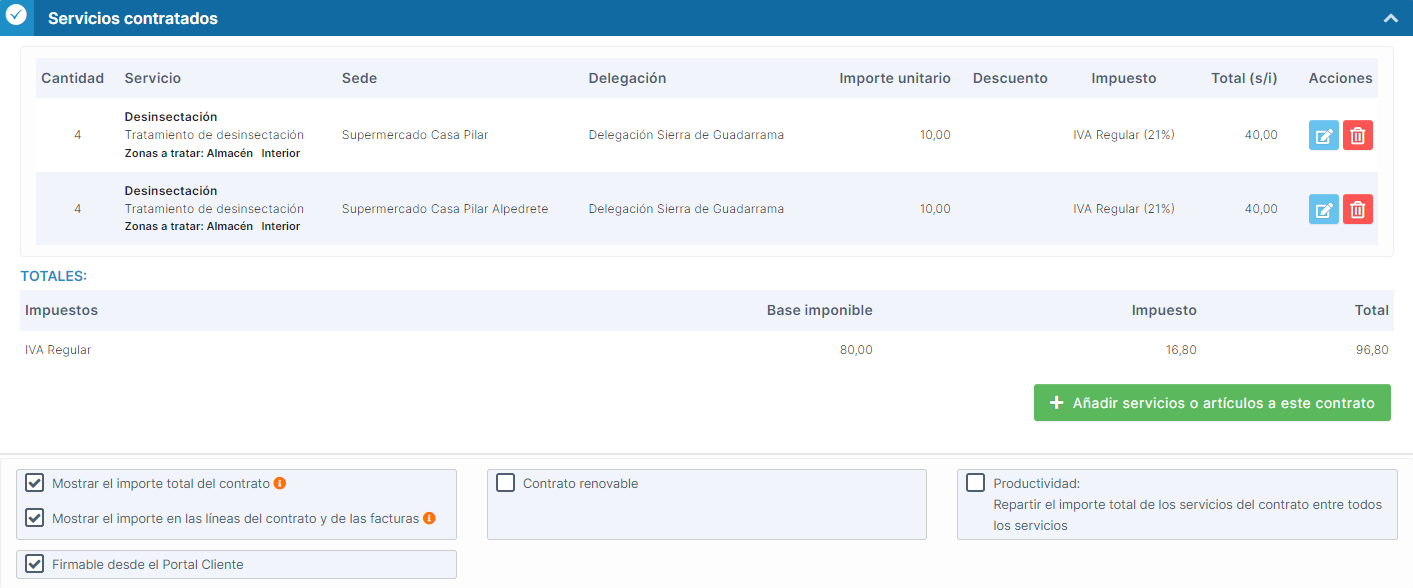
Task: Click the Importe unitario column header
Action: pos(894,78)
